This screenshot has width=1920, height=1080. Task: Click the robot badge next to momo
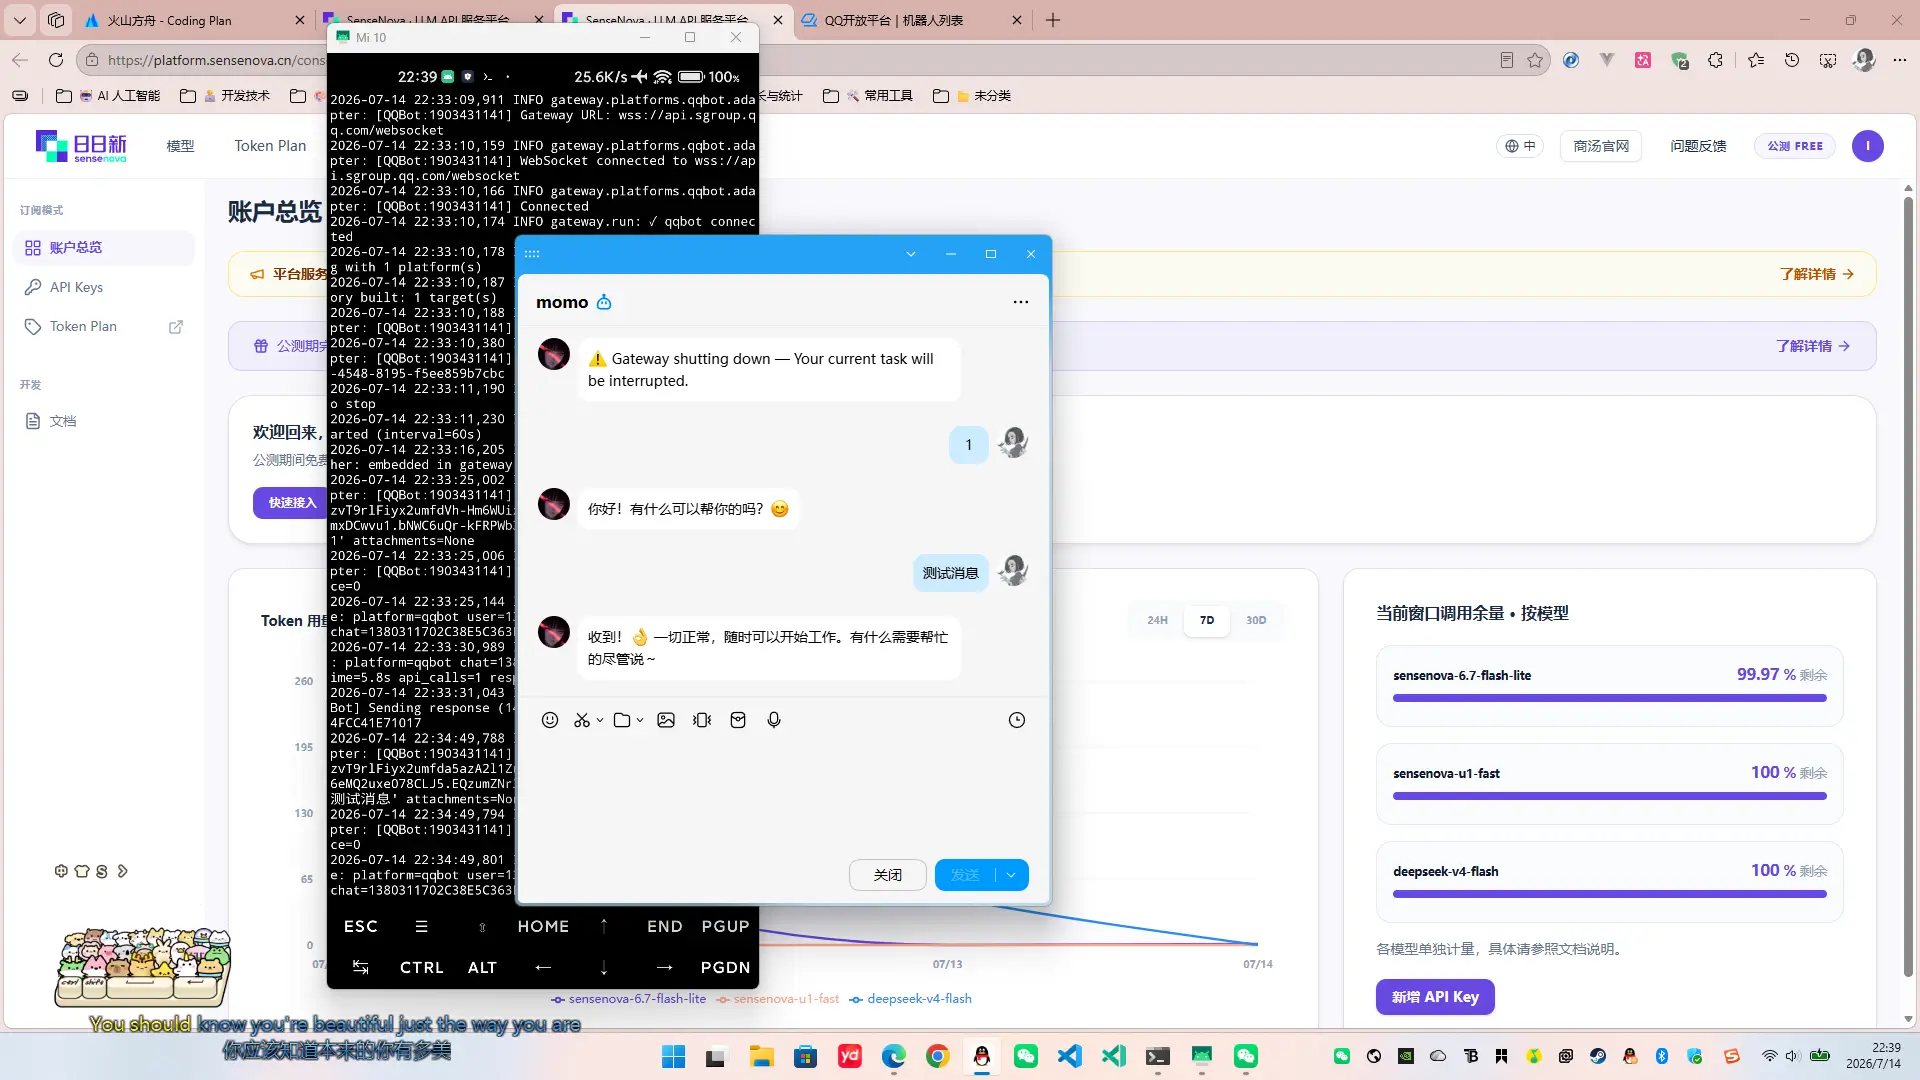point(604,302)
